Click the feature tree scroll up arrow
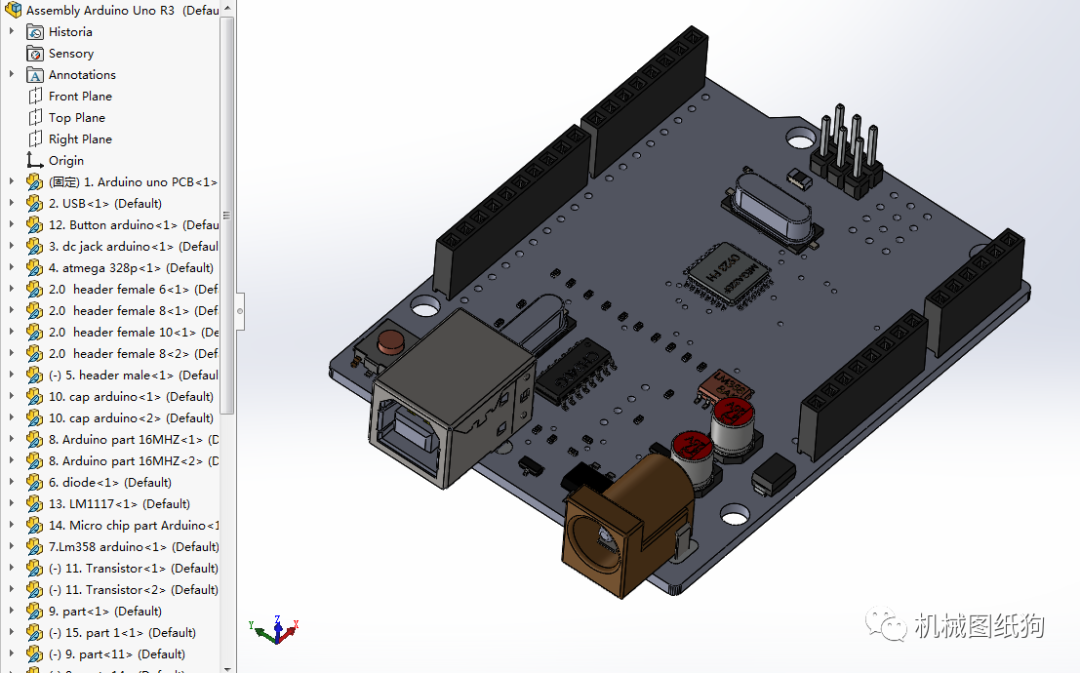The width and height of the screenshot is (1080, 673). point(227,7)
